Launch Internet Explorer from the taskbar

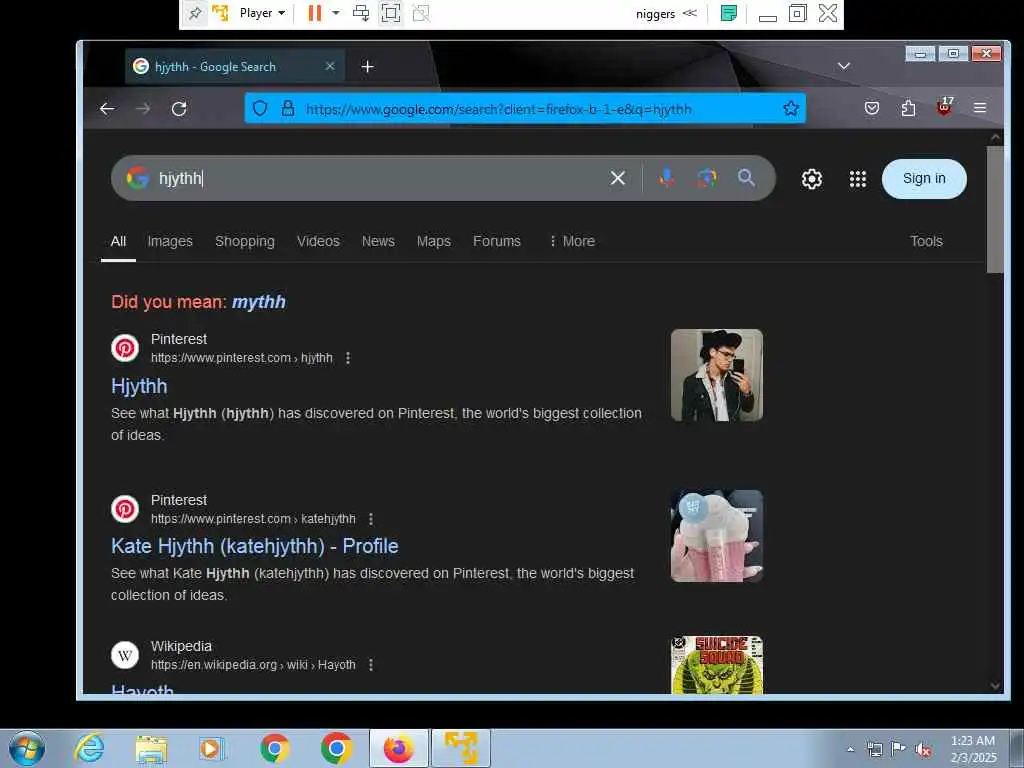coord(89,748)
